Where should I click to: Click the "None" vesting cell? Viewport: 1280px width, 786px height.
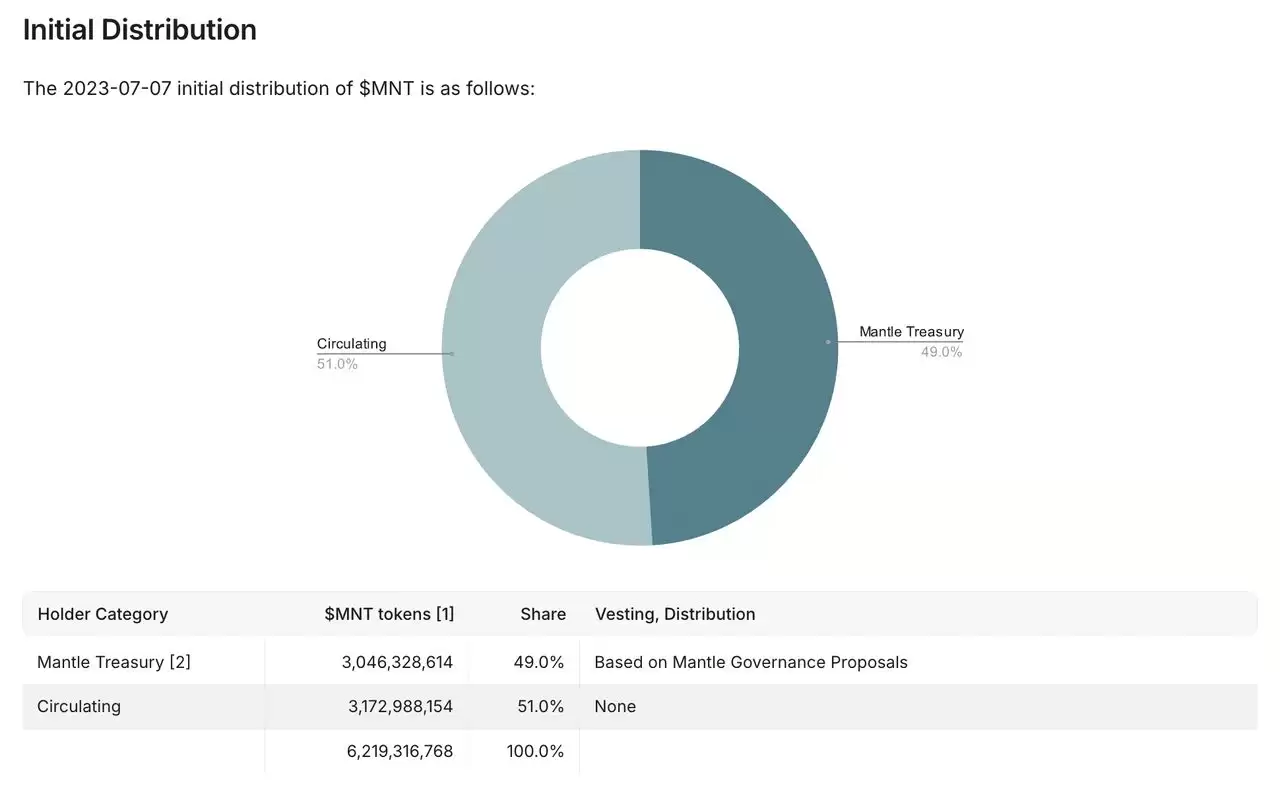pyautogui.click(x=615, y=706)
